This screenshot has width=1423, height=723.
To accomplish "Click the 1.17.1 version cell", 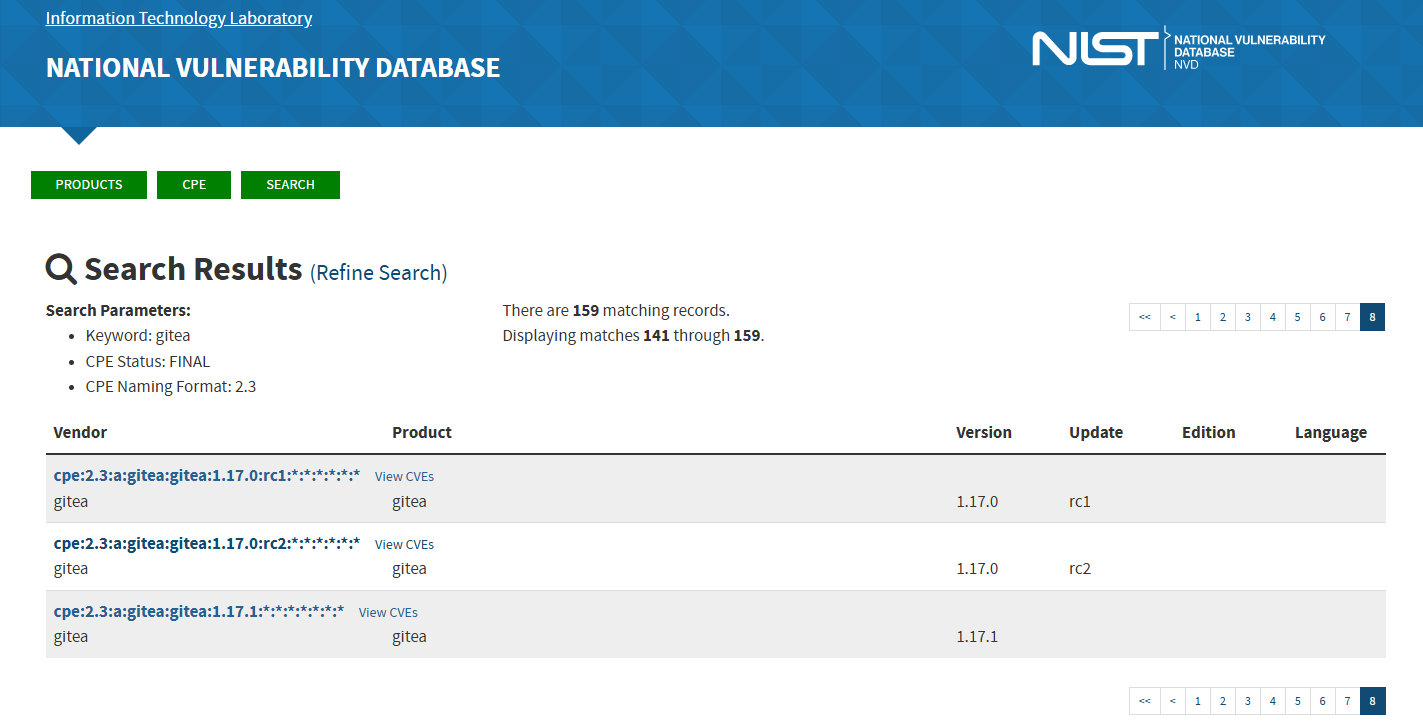I will tap(977, 637).
